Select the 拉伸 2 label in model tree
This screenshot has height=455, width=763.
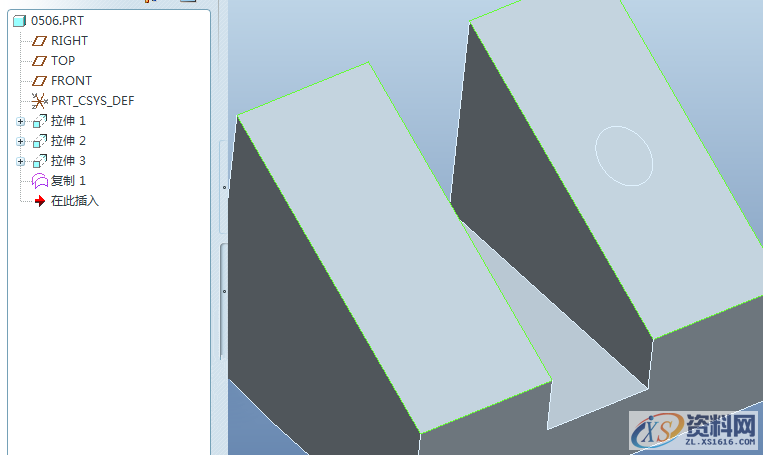69,141
